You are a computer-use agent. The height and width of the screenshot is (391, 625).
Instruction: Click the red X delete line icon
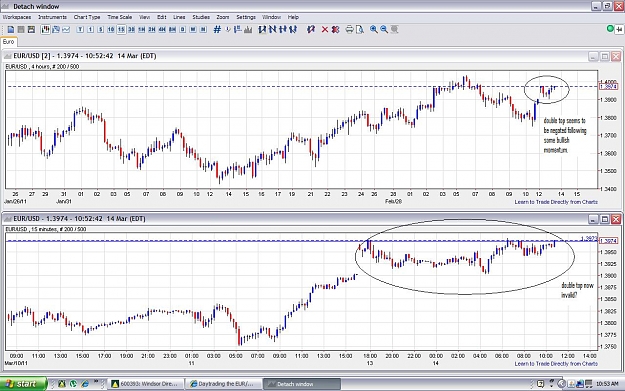point(325,29)
